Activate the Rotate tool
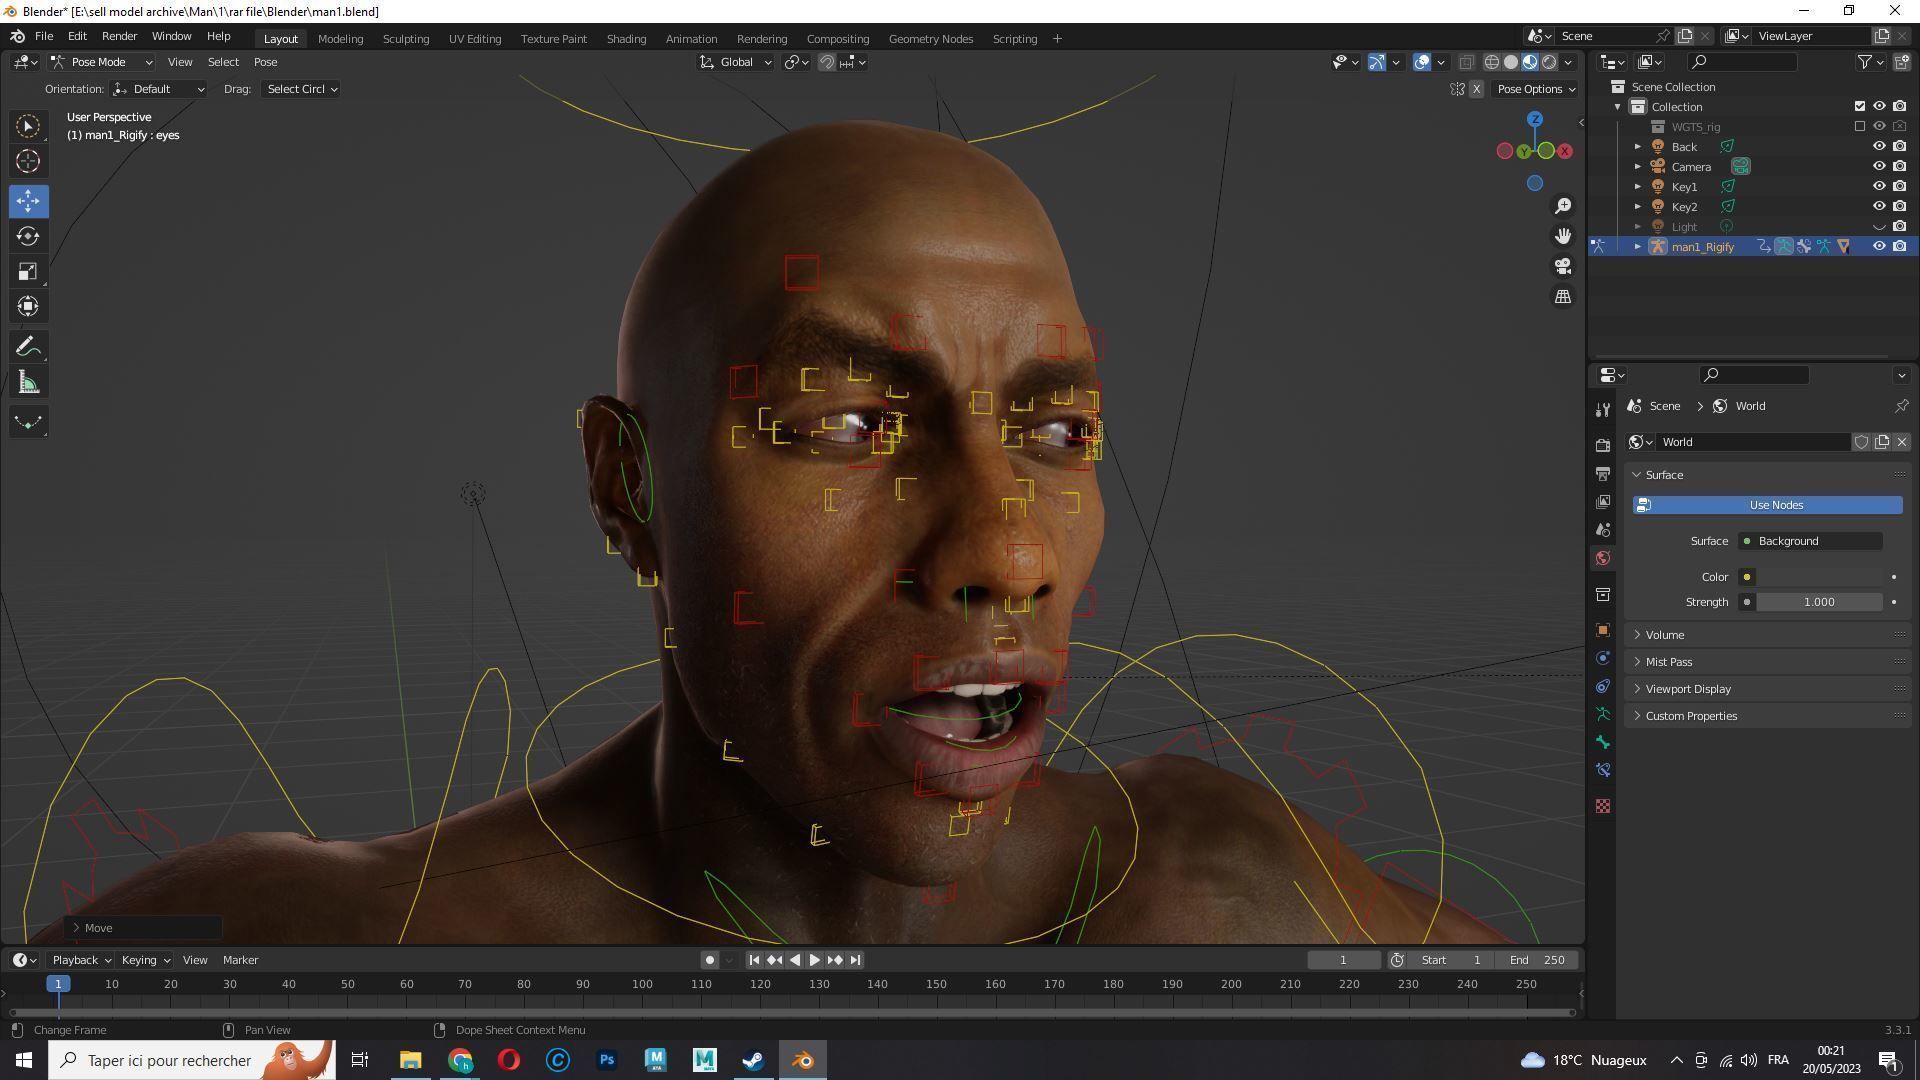The image size is (1920, 1080). [28, 236]
